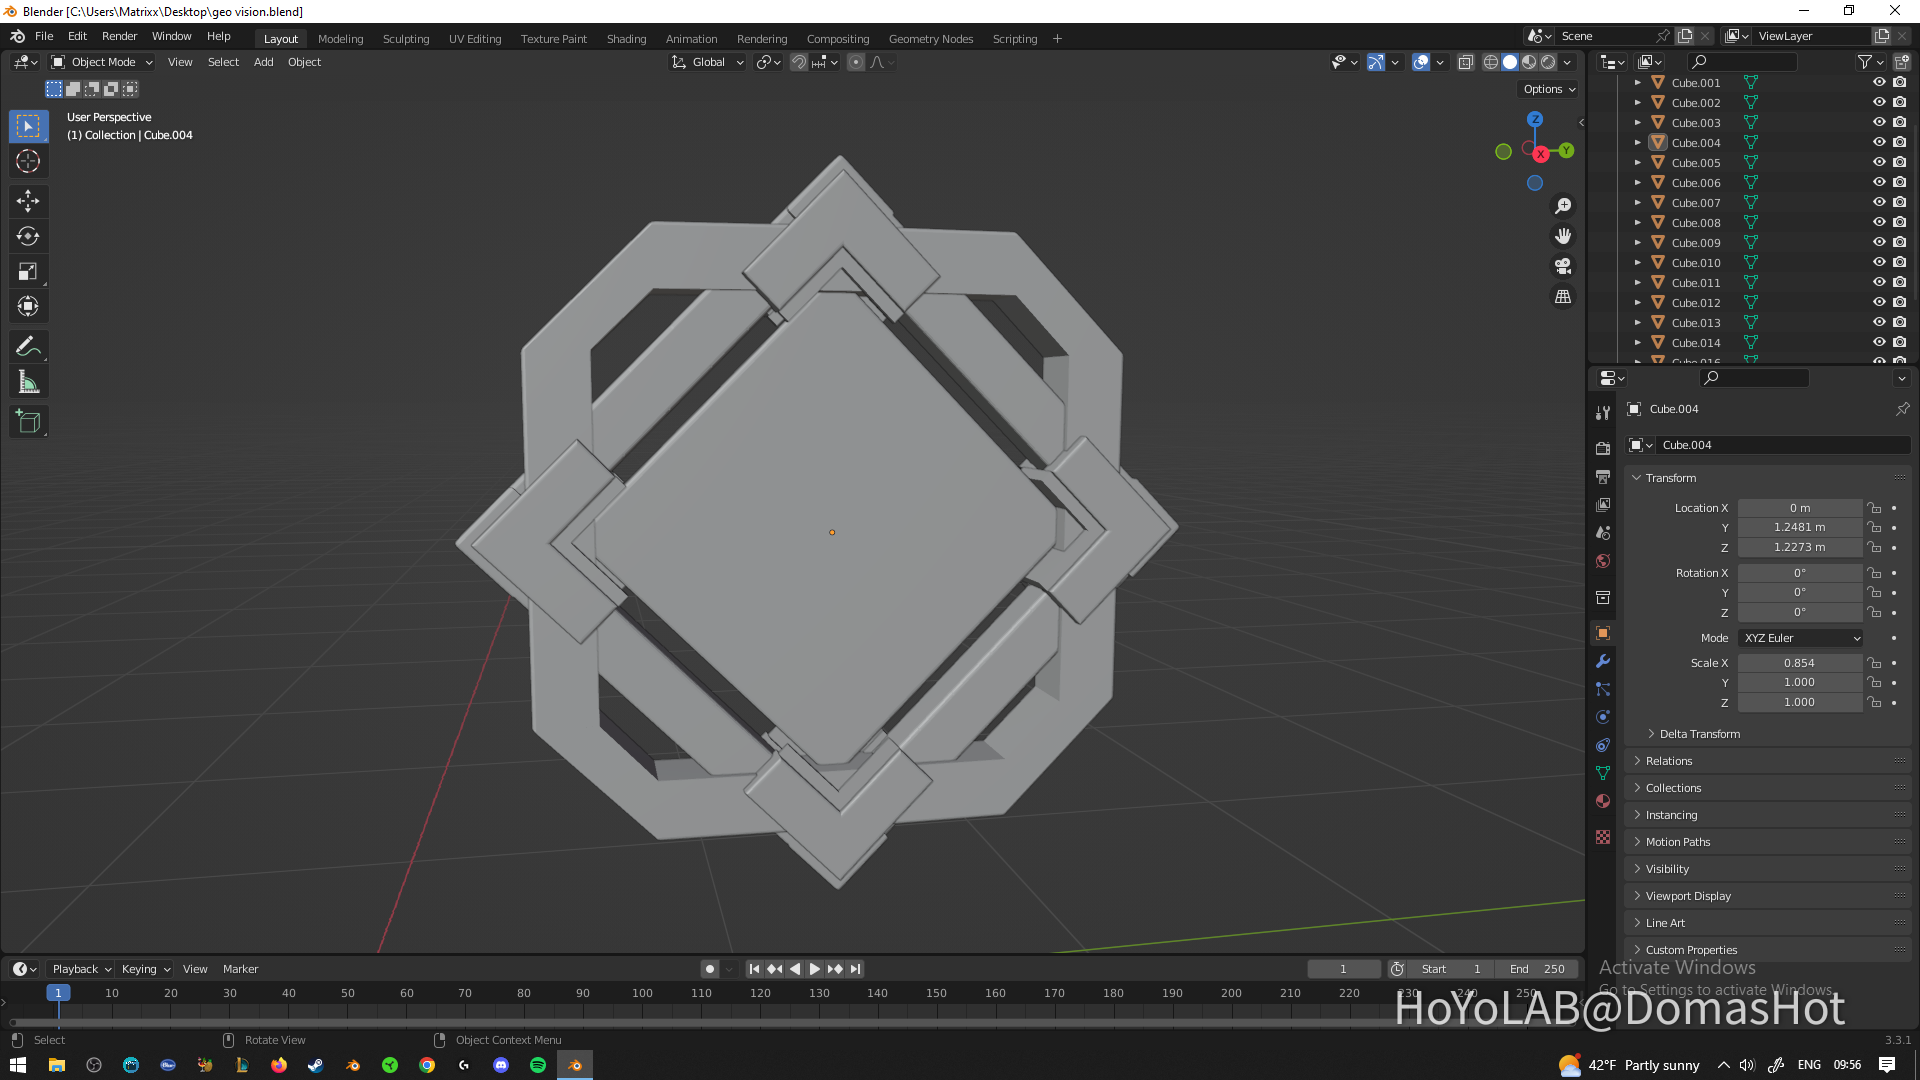Open the Rotation Mode dropdown

(x=1800, y=637)
